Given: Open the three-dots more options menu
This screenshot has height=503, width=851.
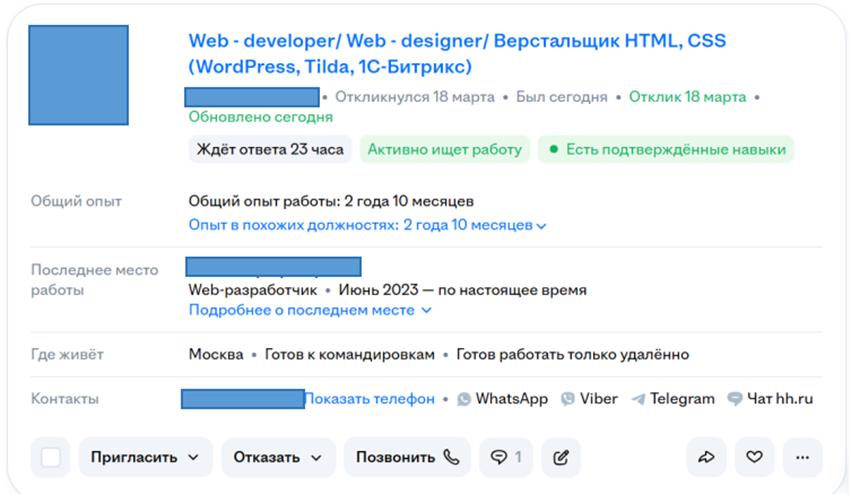Looking at the screenshot, I should (803, 457).
